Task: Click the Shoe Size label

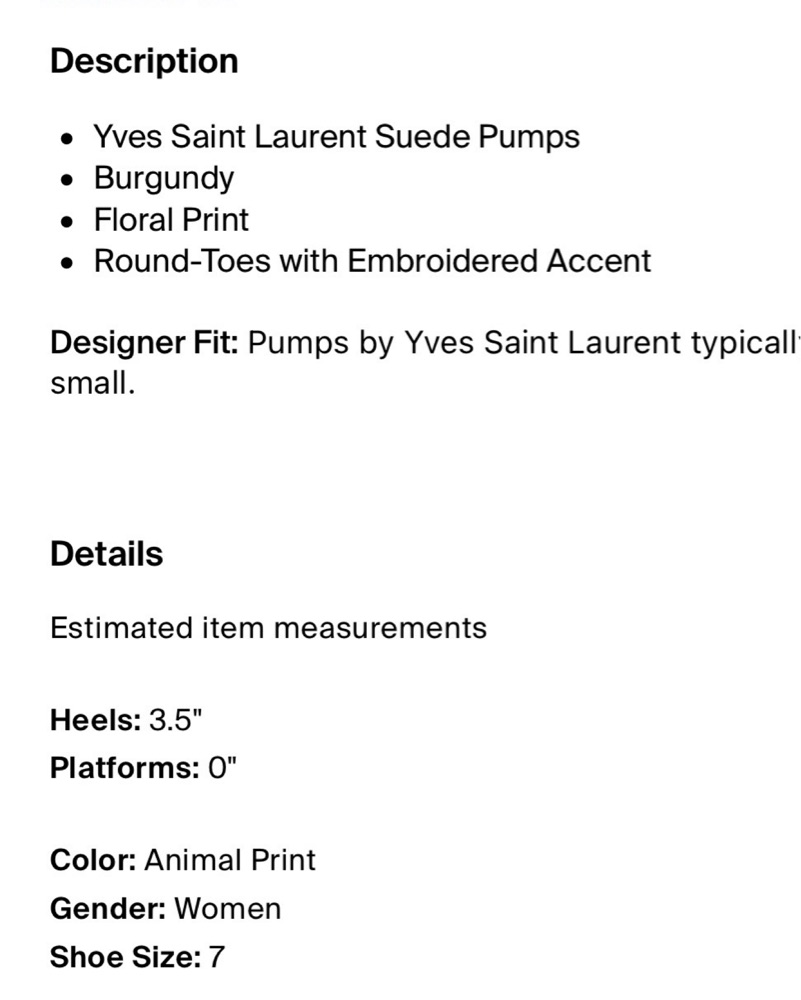Action: coord(126,957)
